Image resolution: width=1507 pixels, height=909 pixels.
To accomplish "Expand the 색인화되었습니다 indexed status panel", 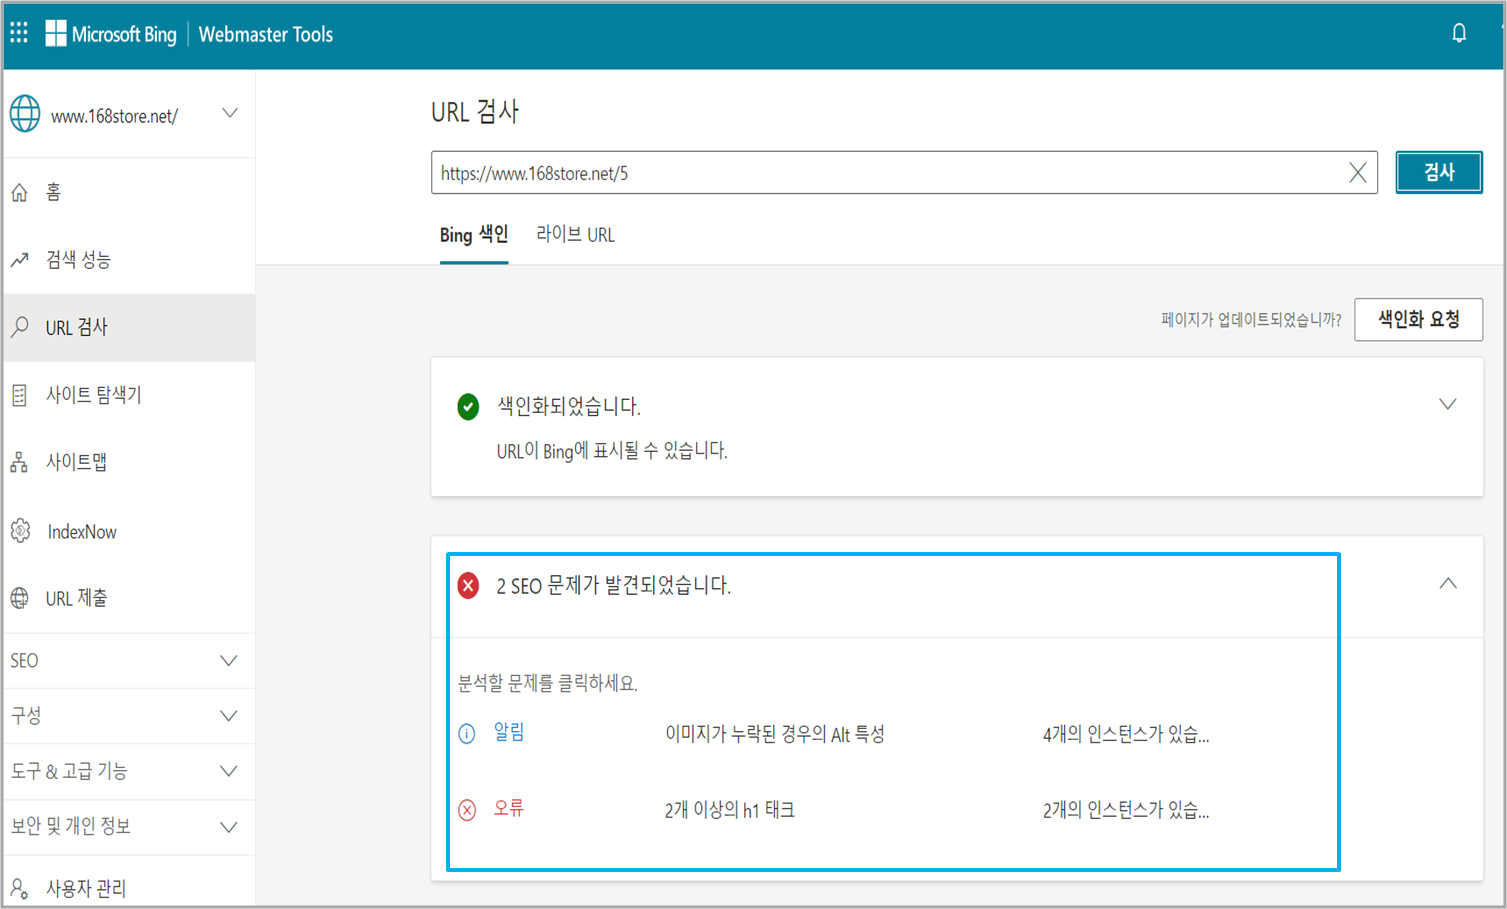I will [x=1448, y=403].
